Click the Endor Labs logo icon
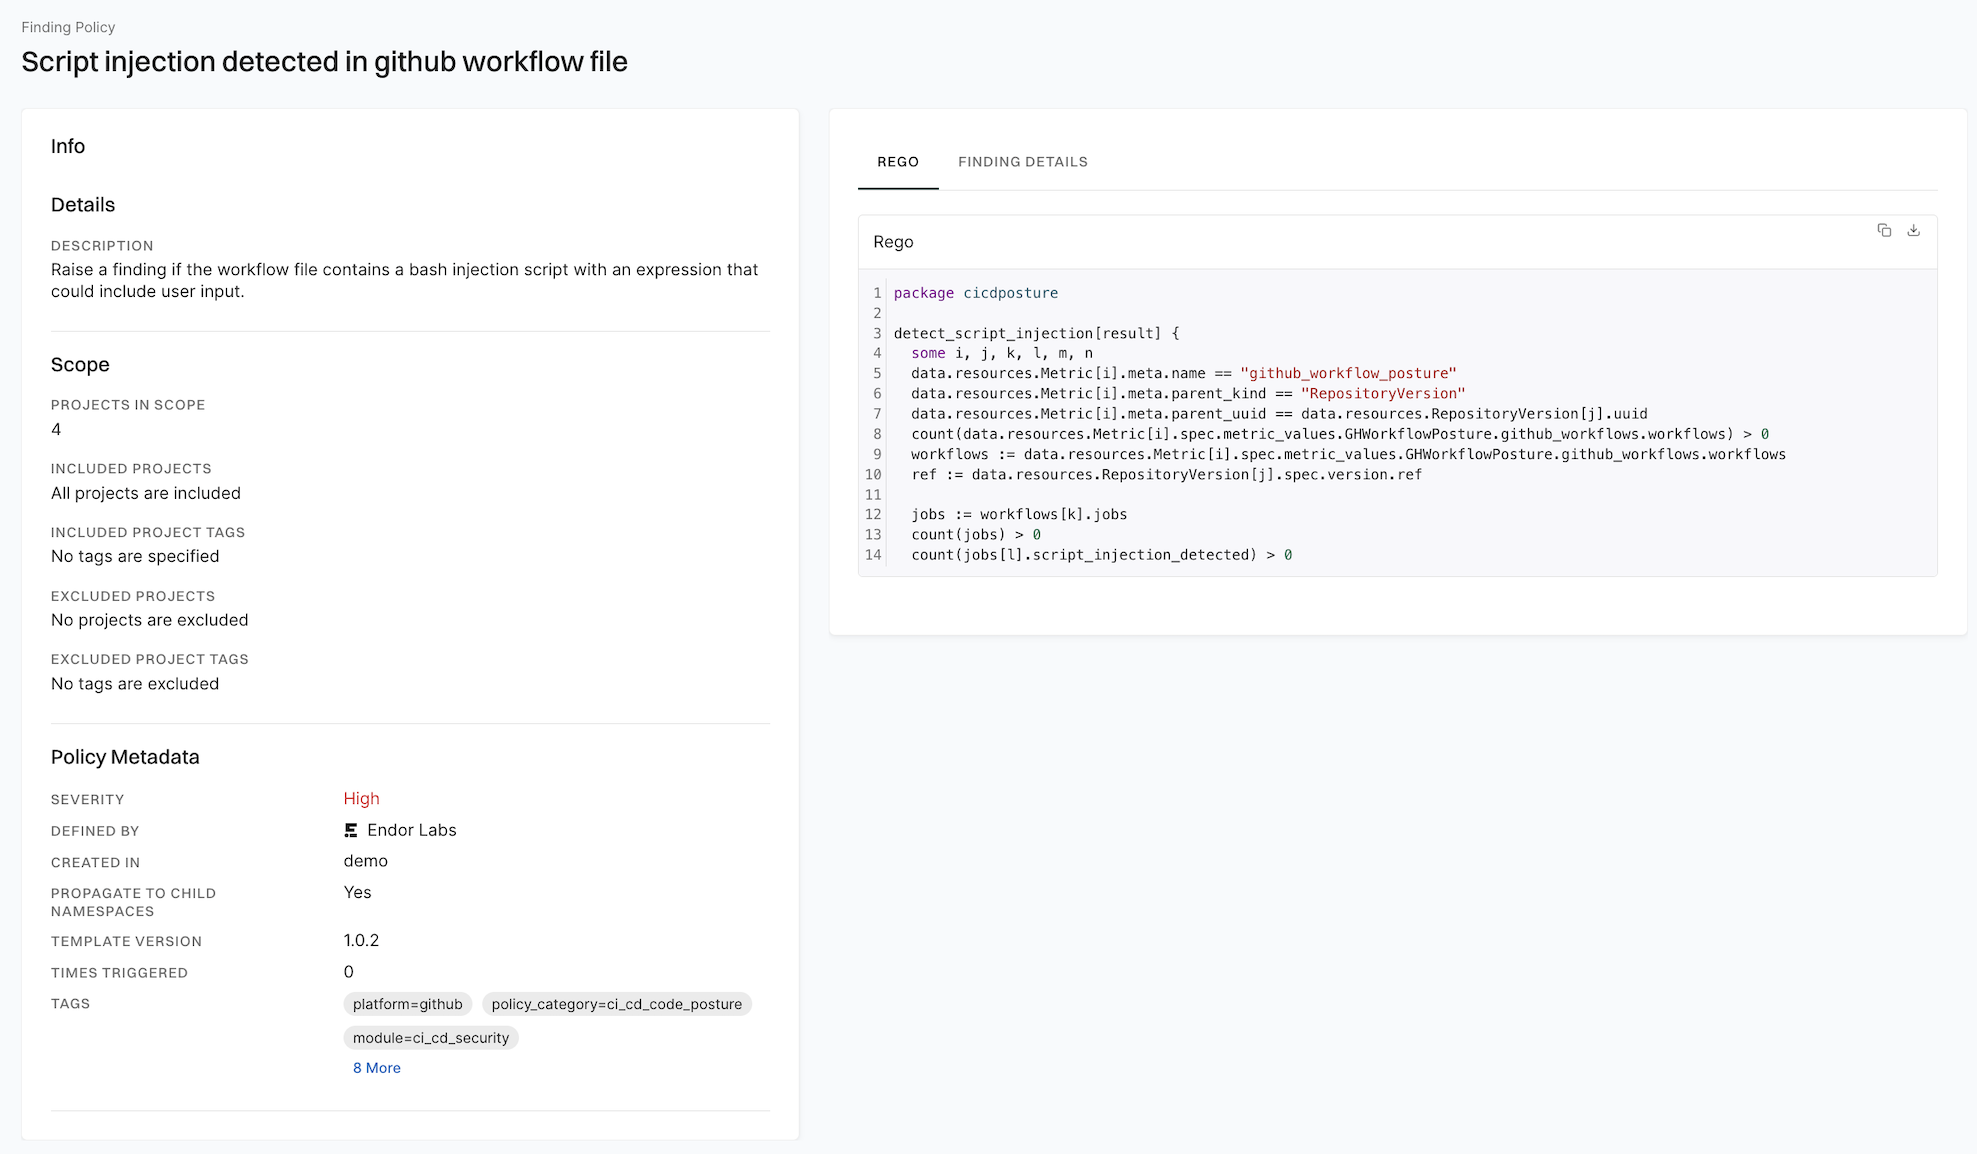Viewport: 1977px width, 1154px height. [350, 830]
